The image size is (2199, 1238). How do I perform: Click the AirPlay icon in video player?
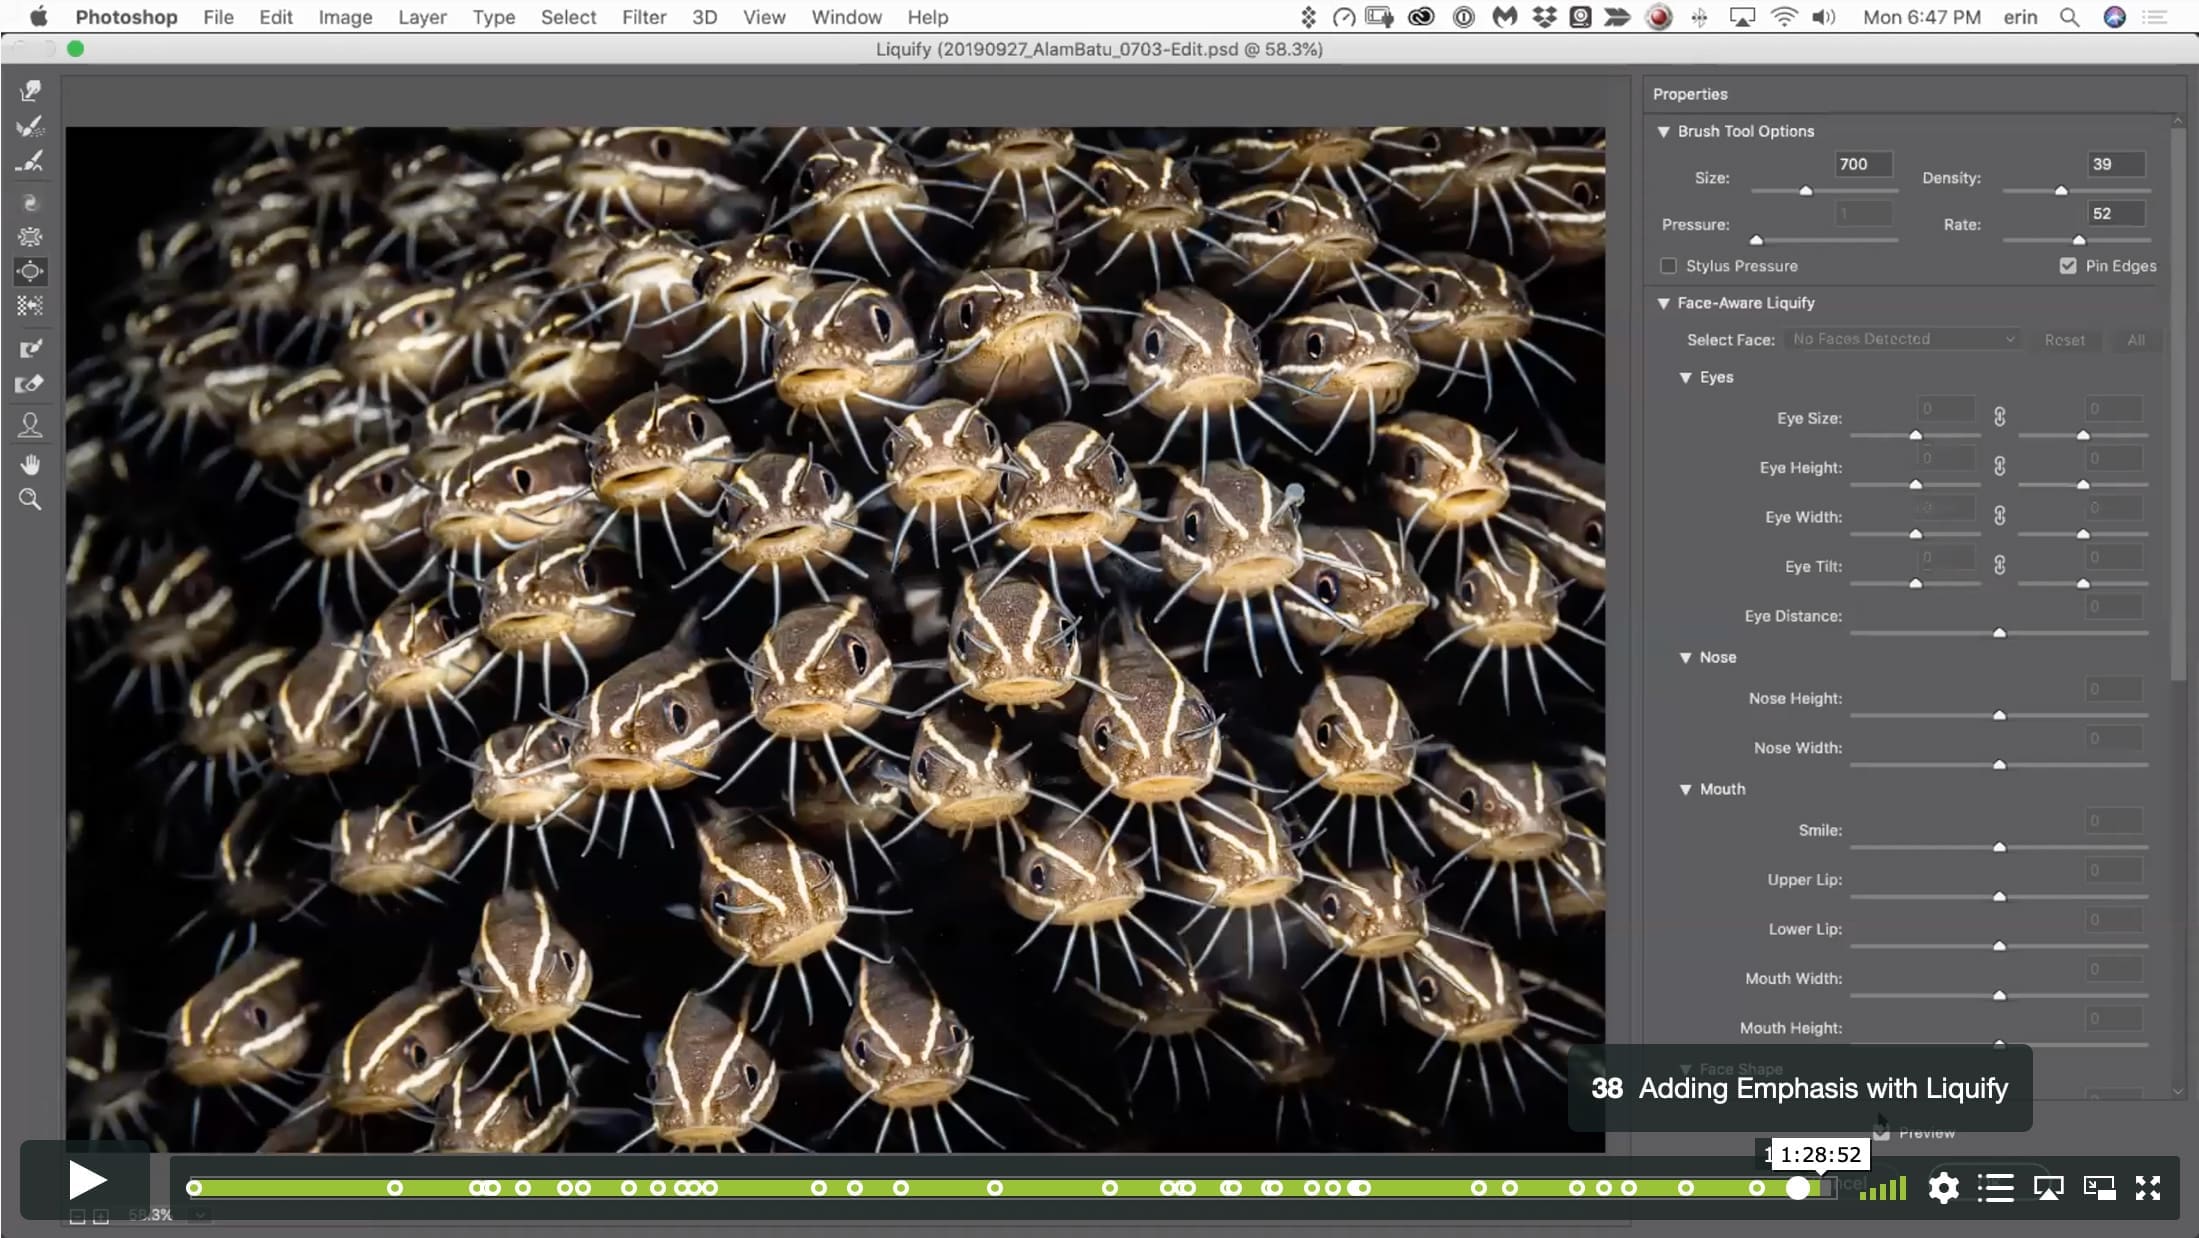pos(2048,1188)
